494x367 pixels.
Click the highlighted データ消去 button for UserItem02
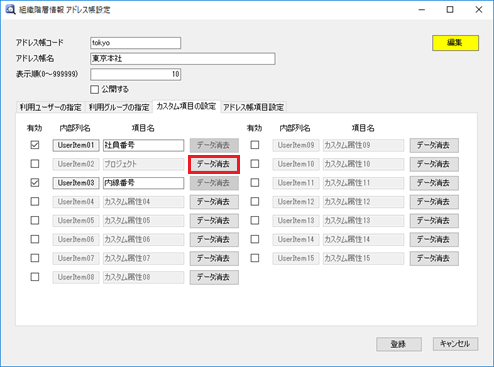(214, 164)
